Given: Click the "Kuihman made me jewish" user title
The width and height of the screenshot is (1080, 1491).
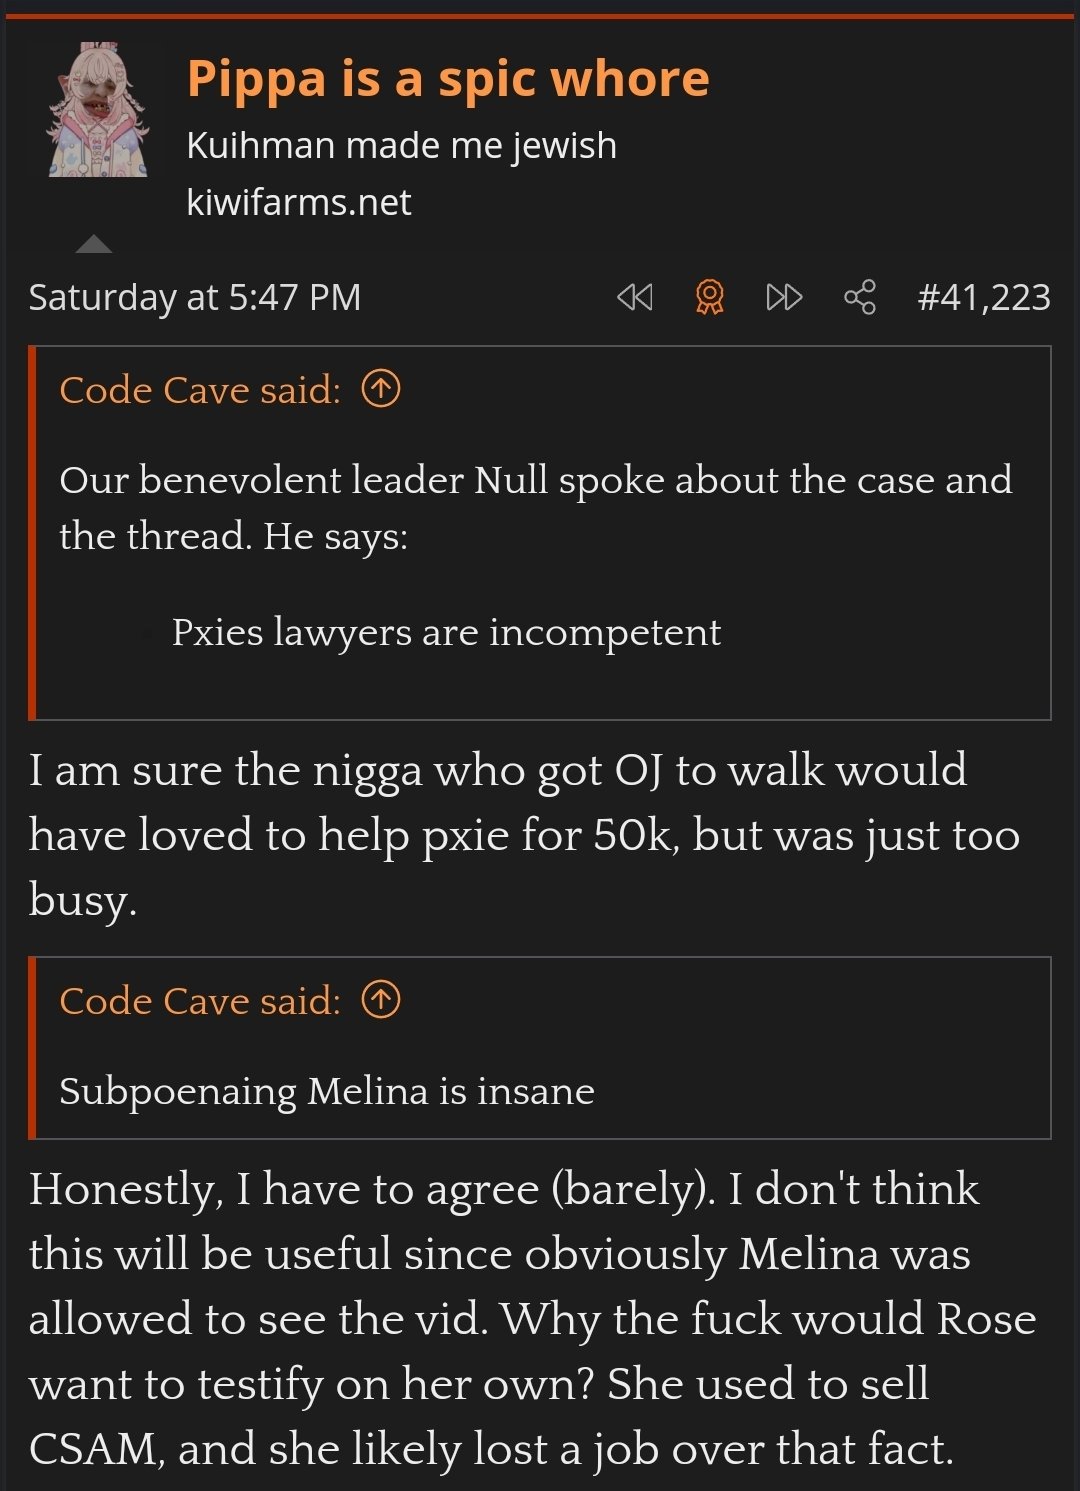Looking at the screenshot, I should coord(401,145).
